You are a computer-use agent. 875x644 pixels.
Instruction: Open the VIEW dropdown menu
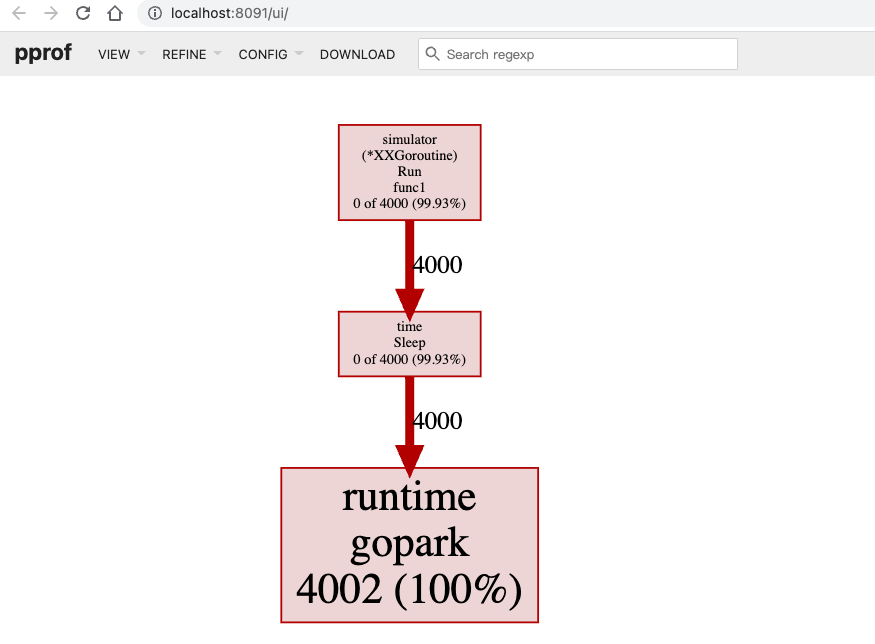pyautogui.click(x=113, y=54)
